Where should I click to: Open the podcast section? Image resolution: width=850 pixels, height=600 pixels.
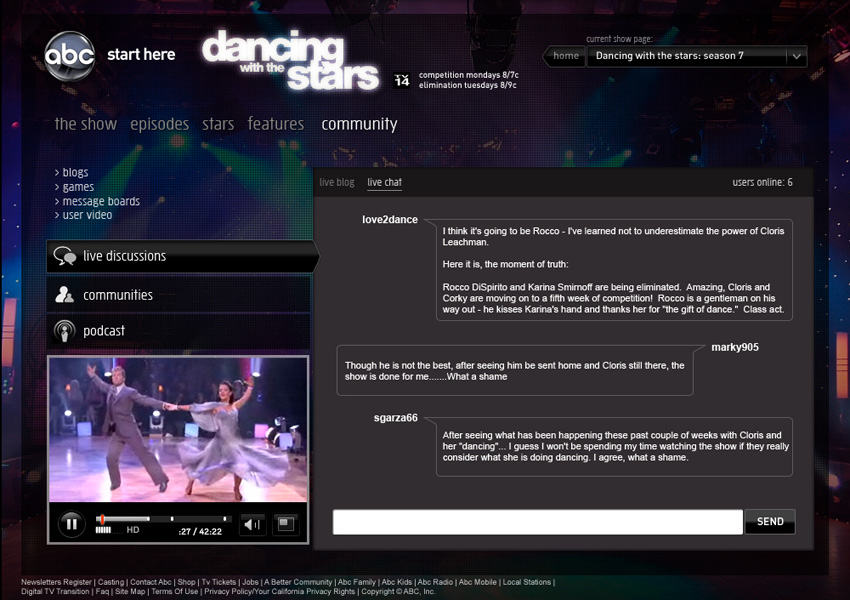(178, 331)
